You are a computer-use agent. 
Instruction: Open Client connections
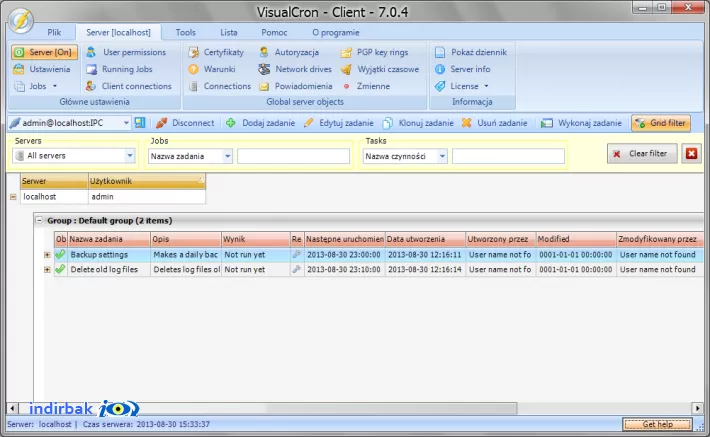click(x=129, y=86)
